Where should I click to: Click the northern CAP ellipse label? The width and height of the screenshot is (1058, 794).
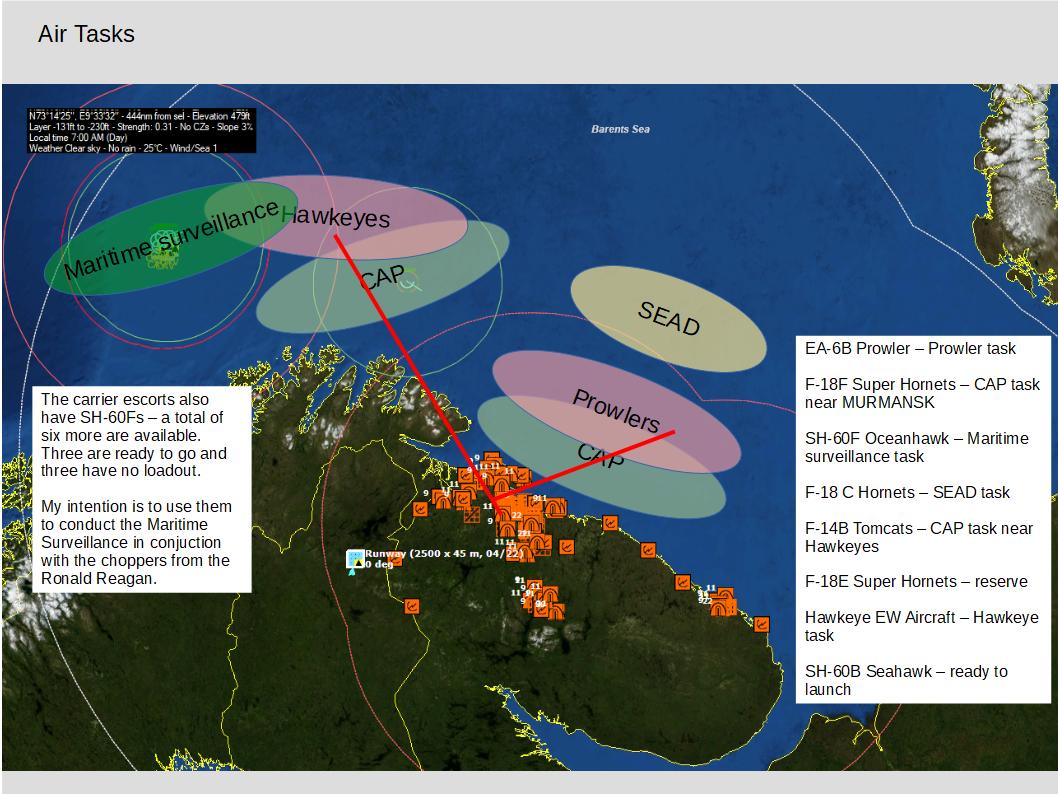(382, 277)
